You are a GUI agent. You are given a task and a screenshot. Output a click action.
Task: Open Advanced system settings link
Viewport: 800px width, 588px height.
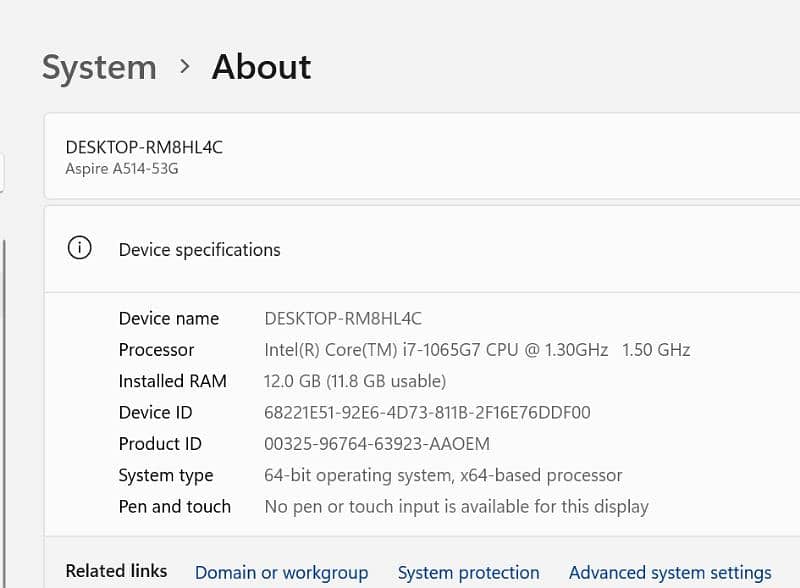670,573
